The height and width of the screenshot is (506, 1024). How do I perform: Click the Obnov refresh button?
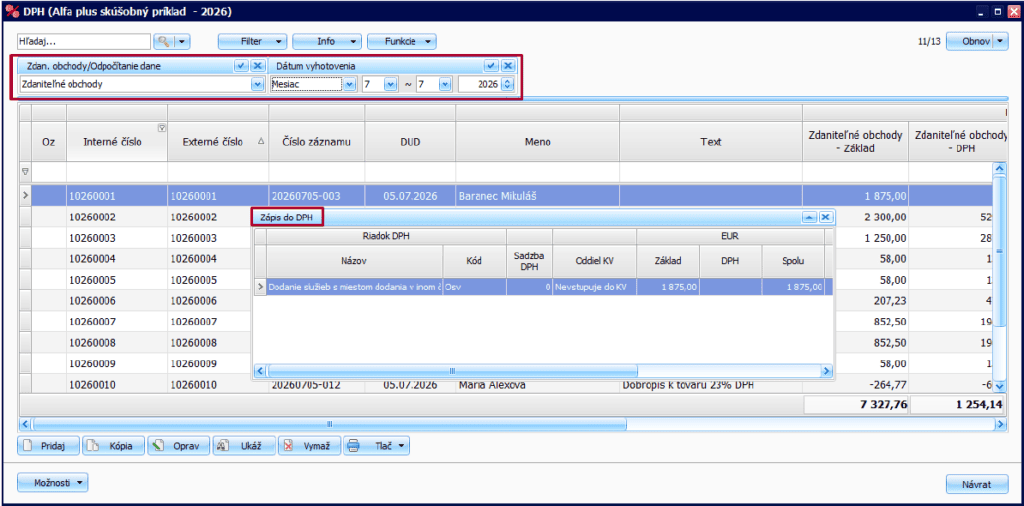(970, 41)
